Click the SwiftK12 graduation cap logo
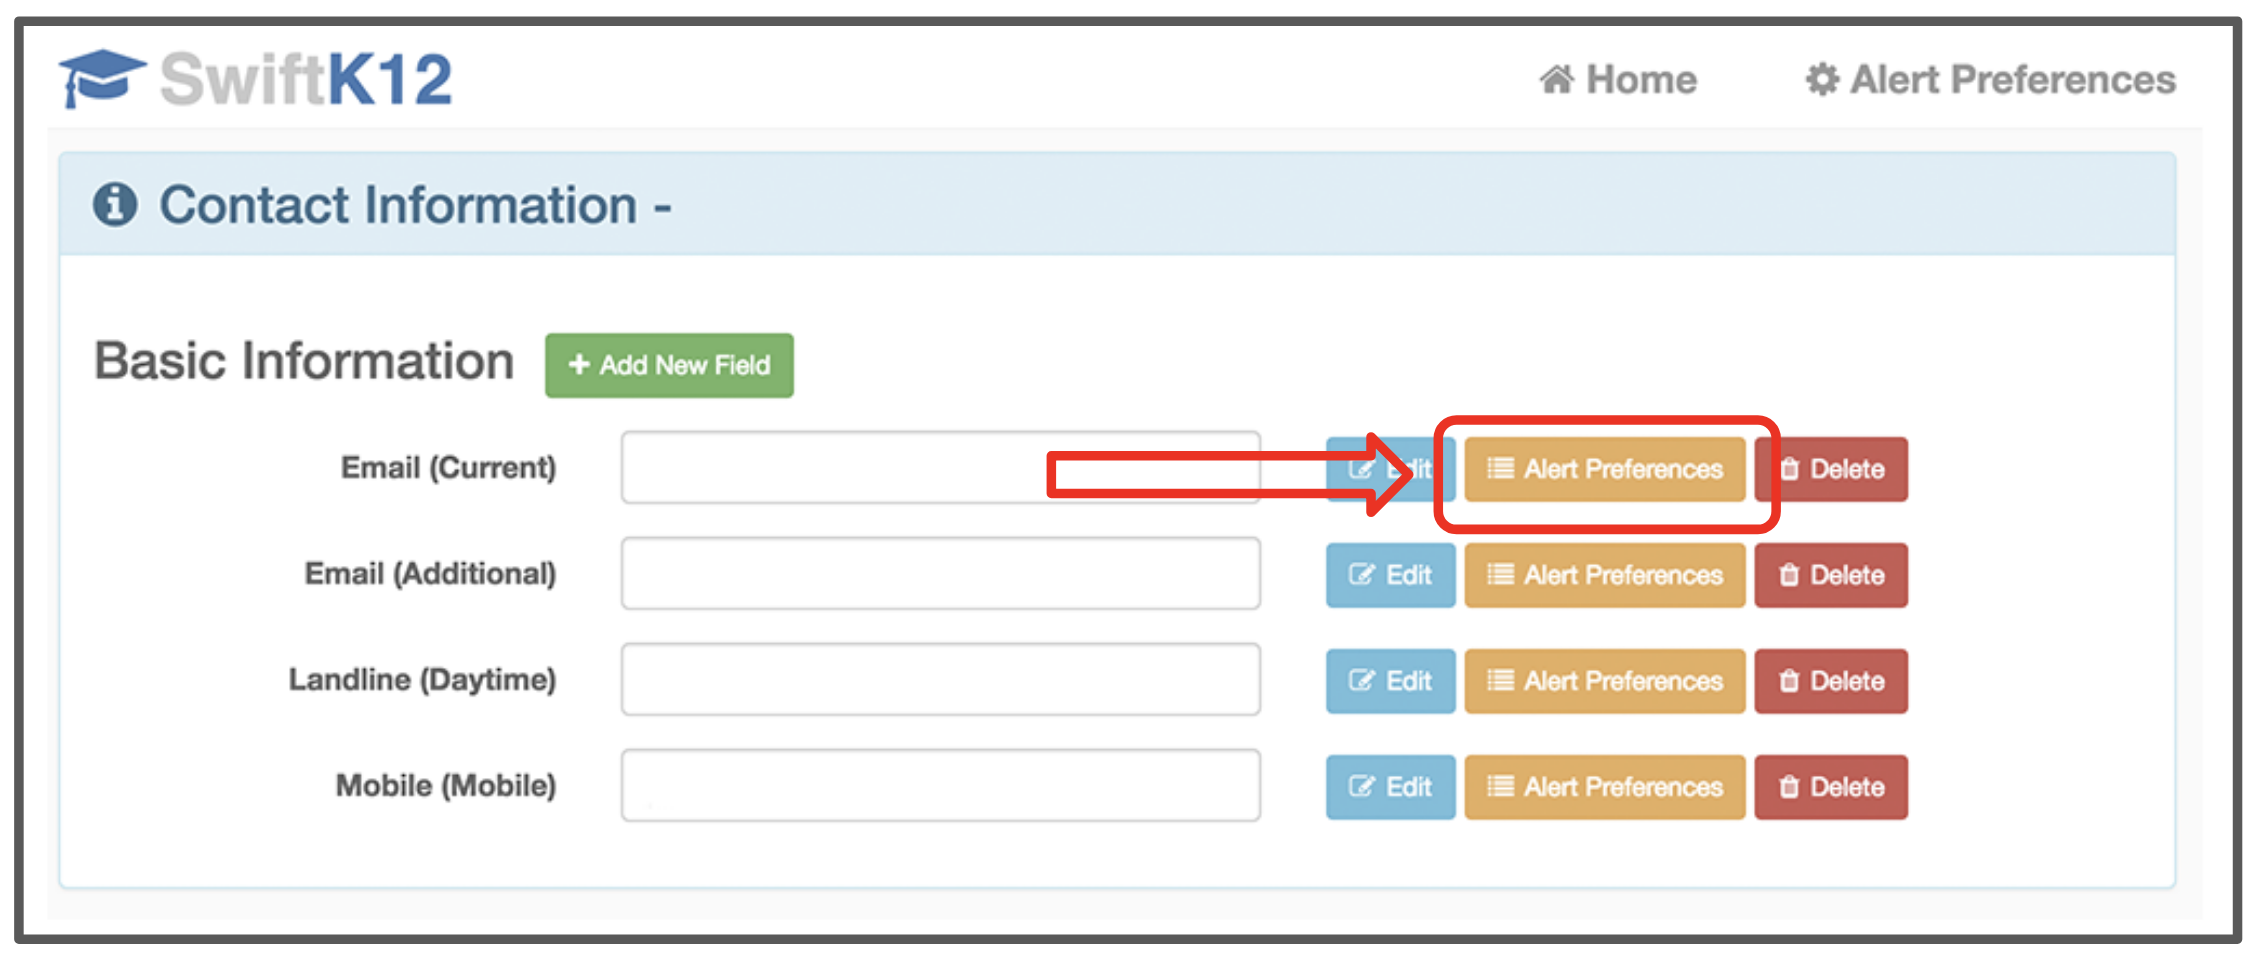The image size is (2254, 964). coord(101,78)
